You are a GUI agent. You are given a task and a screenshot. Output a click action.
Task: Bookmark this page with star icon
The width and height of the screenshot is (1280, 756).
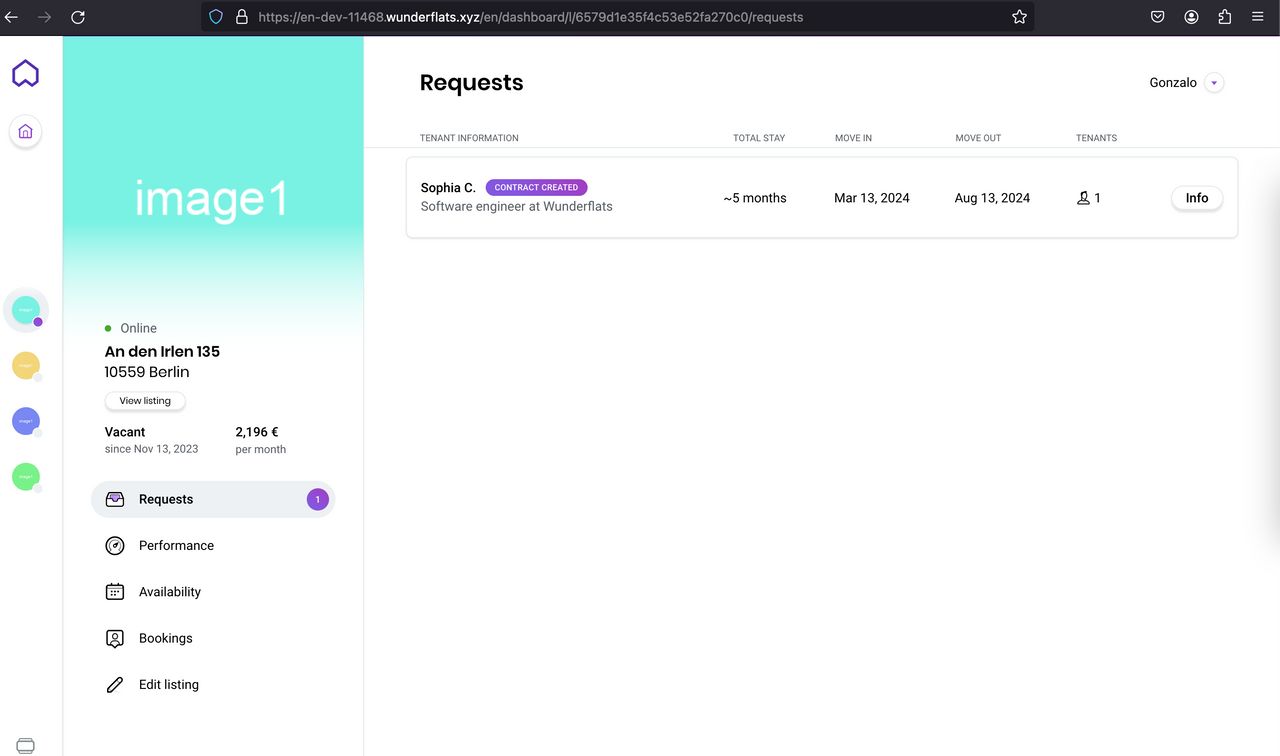tap(1019, 17)
